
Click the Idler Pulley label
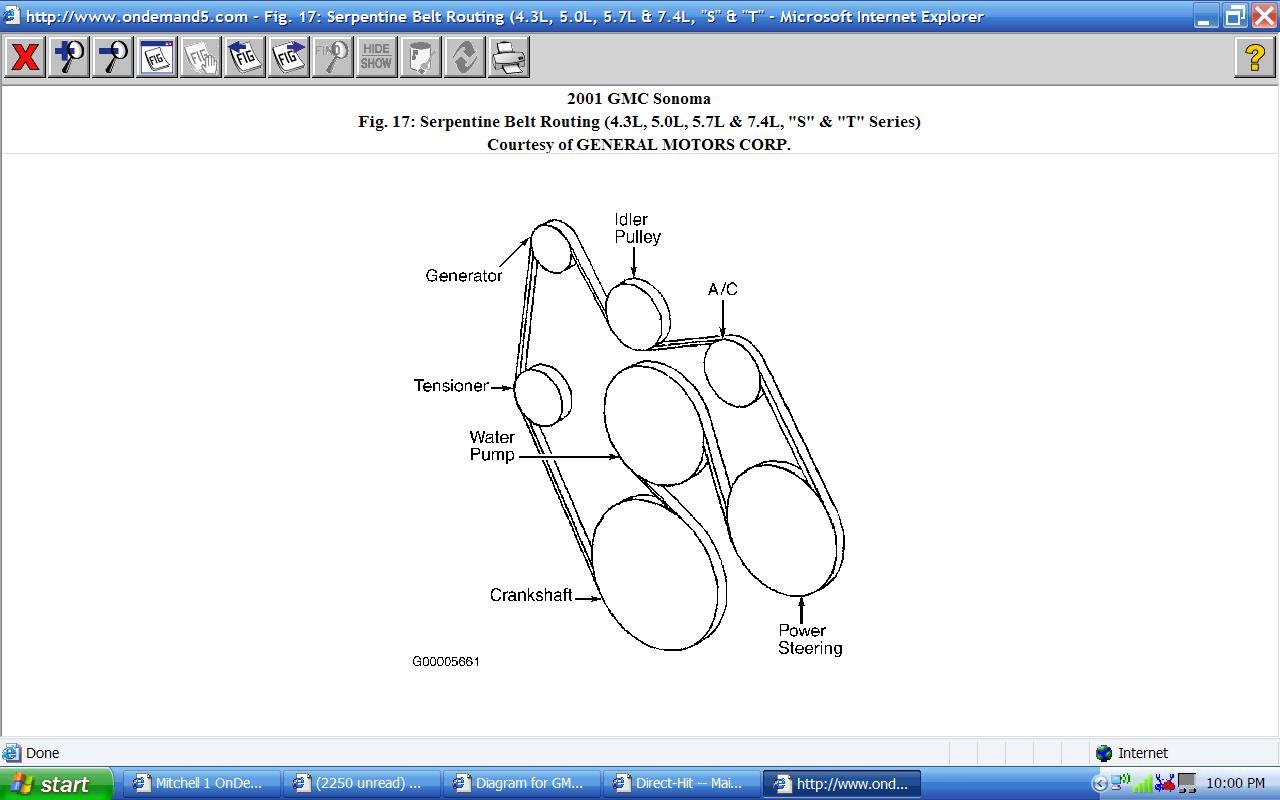click(x=637, y=228)
